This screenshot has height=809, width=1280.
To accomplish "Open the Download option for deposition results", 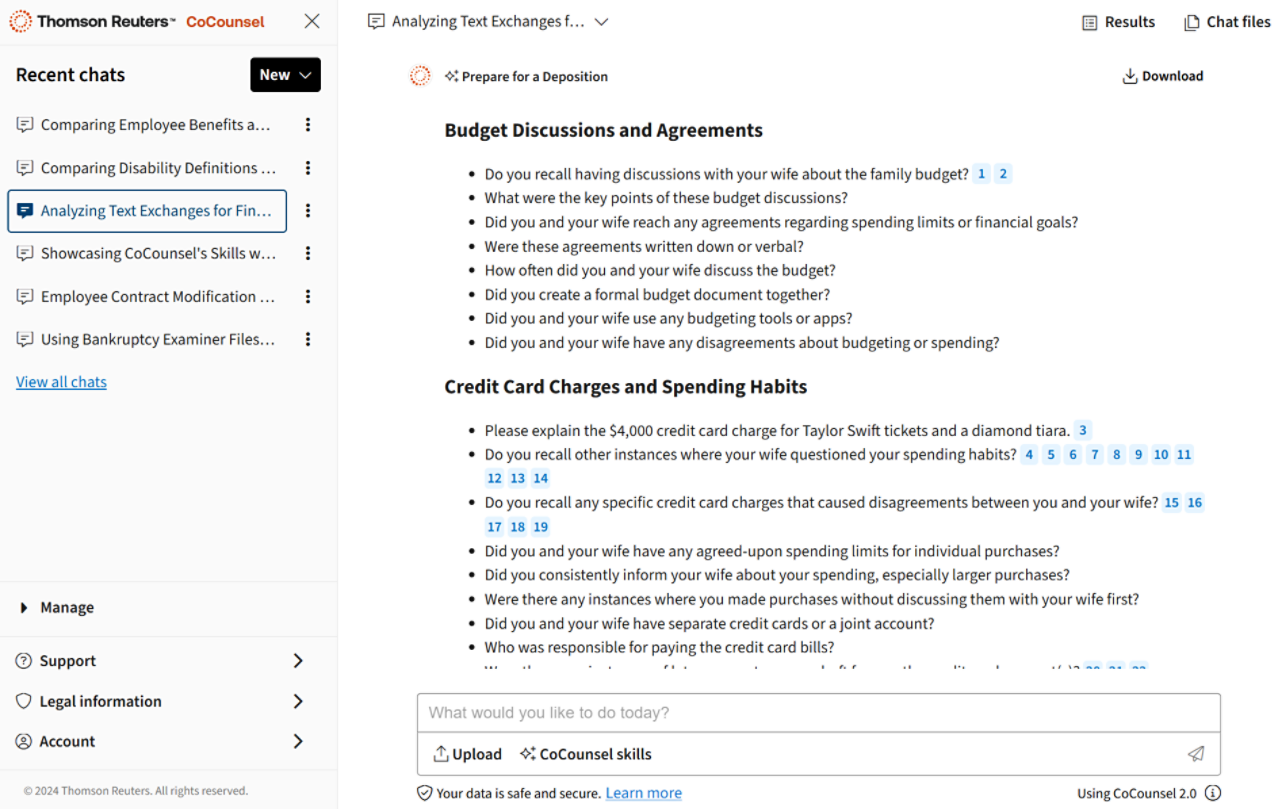I will [1162, 76].
